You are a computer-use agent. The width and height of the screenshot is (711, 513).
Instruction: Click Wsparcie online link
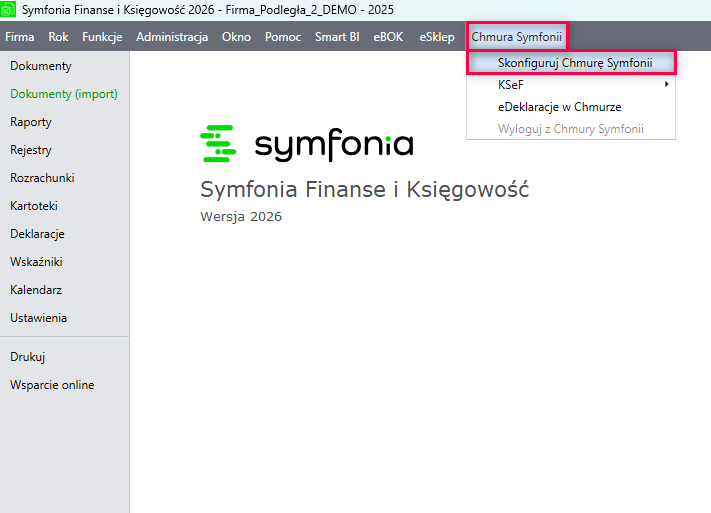pos(52,385)
